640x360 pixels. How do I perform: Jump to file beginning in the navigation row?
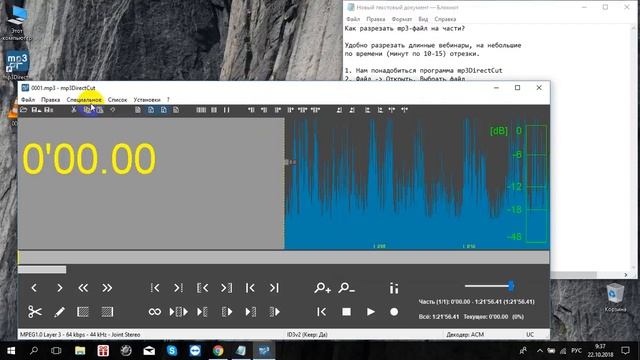(250, 288)
